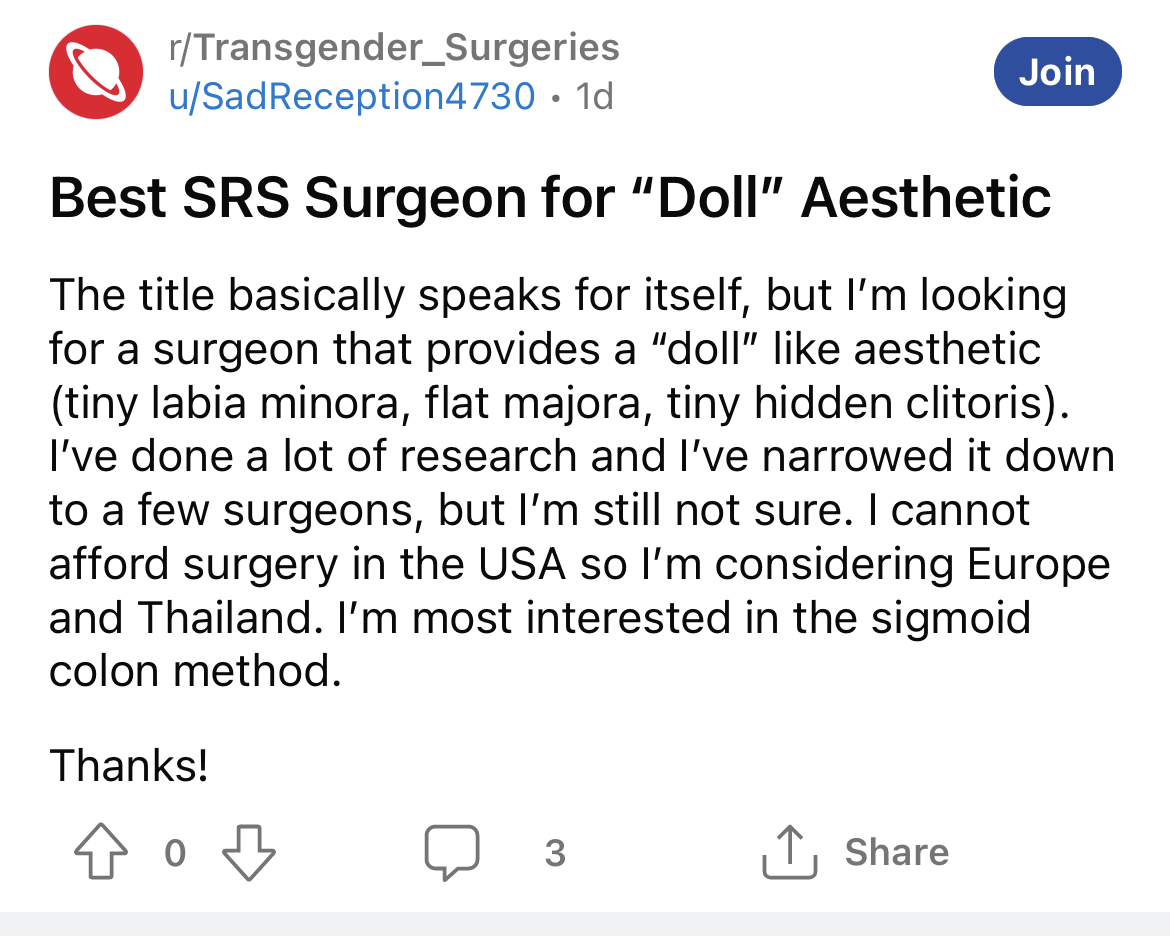Click the Share label text
1170x942 pixels.
(x=897, y=852)
